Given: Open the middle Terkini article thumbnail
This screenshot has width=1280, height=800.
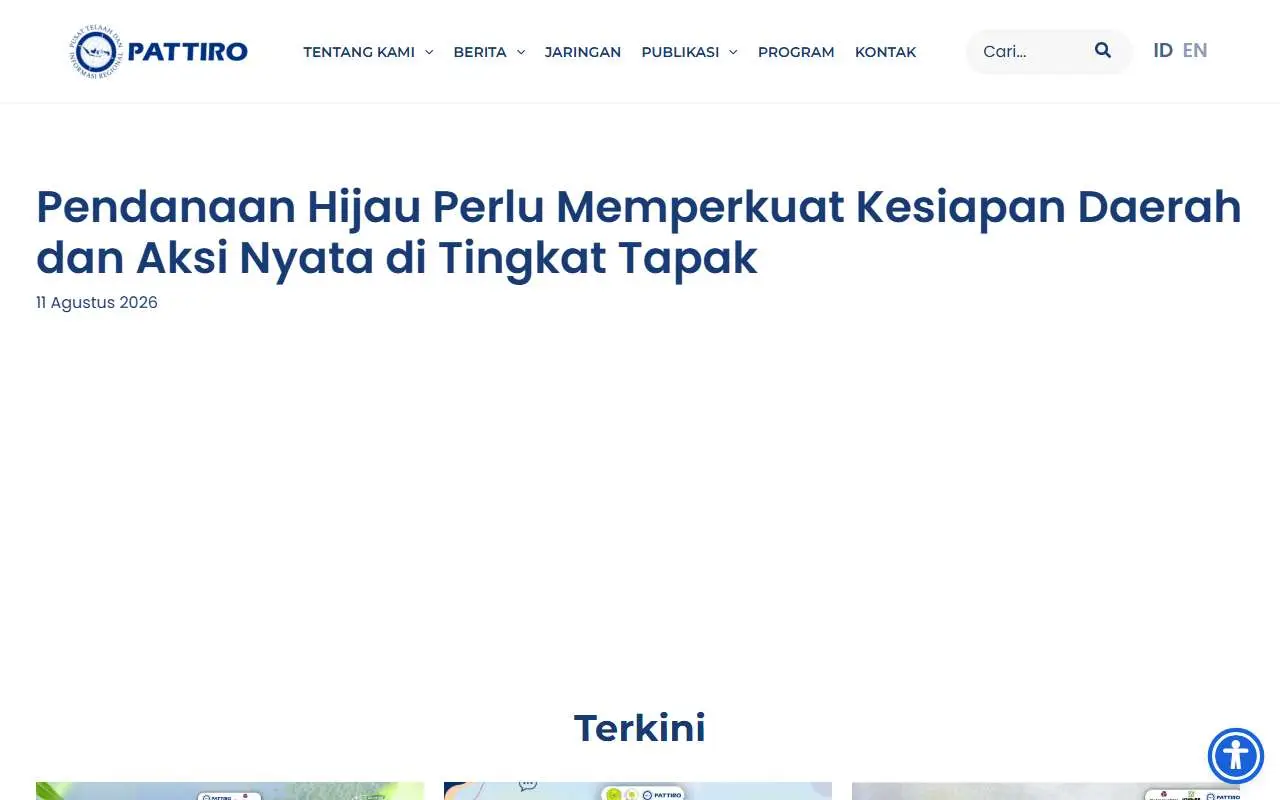Looking at the screenshot, I should [x=638, y=791].
